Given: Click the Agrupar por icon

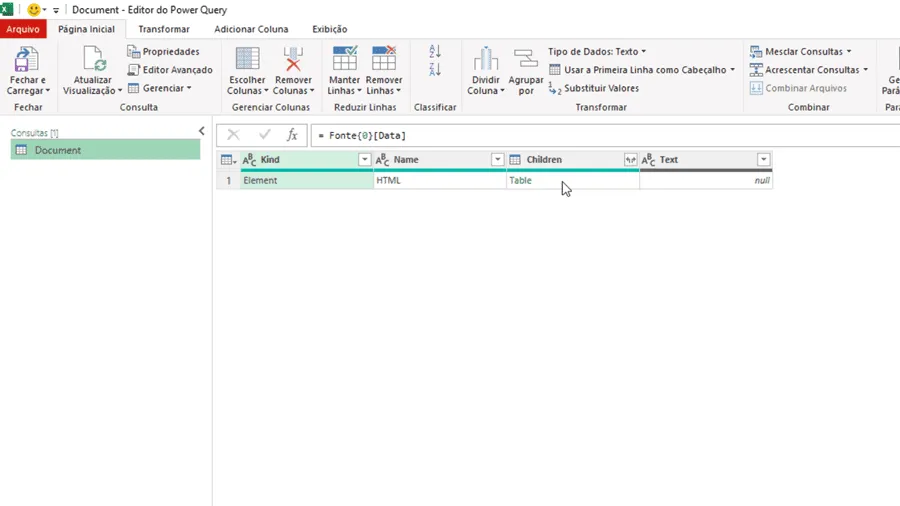Looking at the screenshot, I should coord(525,60).
